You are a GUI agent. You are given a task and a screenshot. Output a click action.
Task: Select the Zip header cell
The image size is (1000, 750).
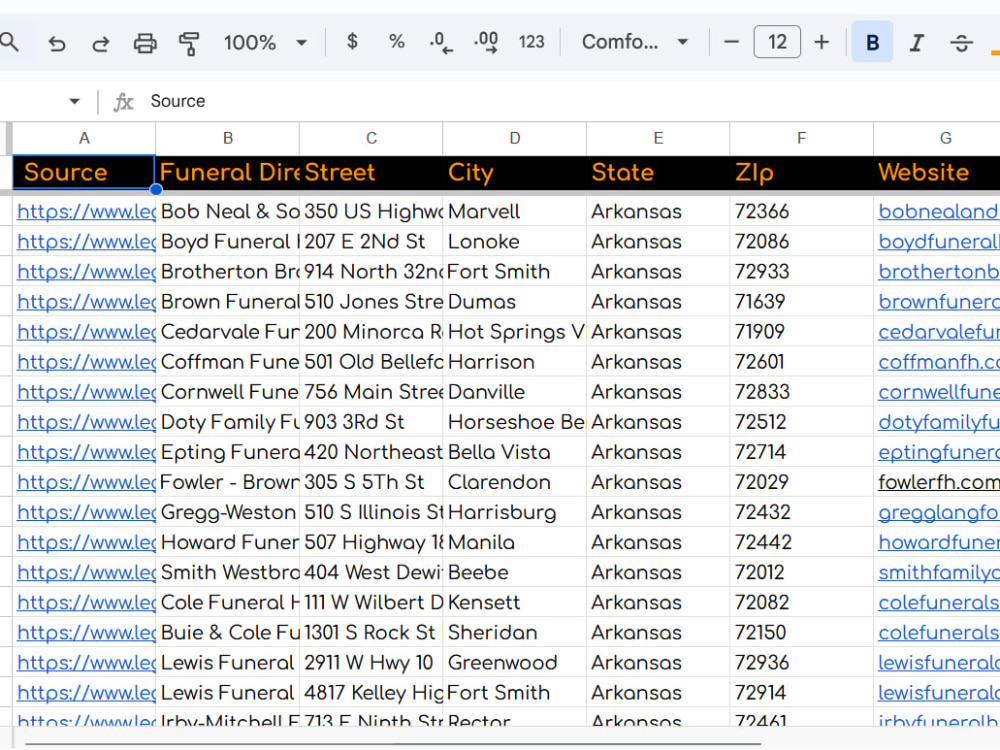tap(802, 172)
